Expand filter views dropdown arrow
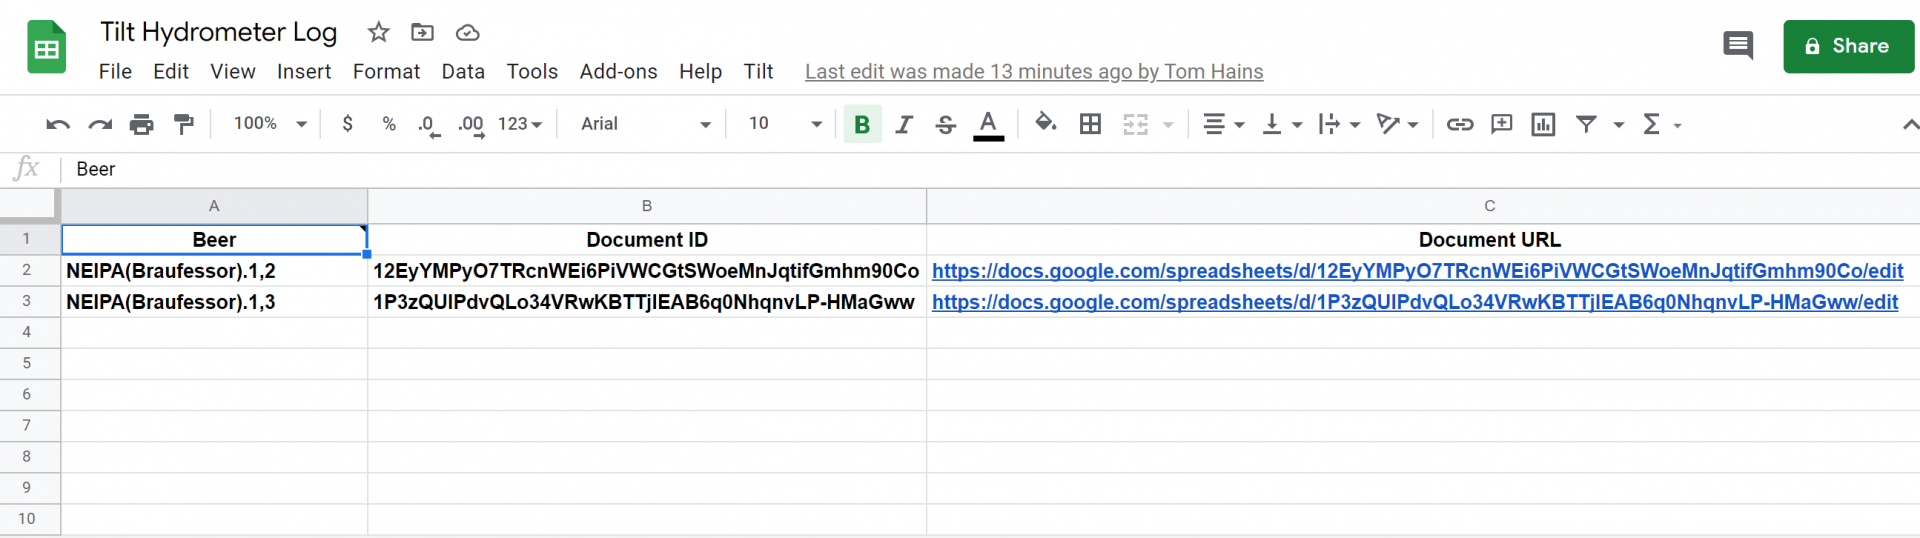Image resolution: width=1920 pixels, height=538 pixels. (1618, 125)
